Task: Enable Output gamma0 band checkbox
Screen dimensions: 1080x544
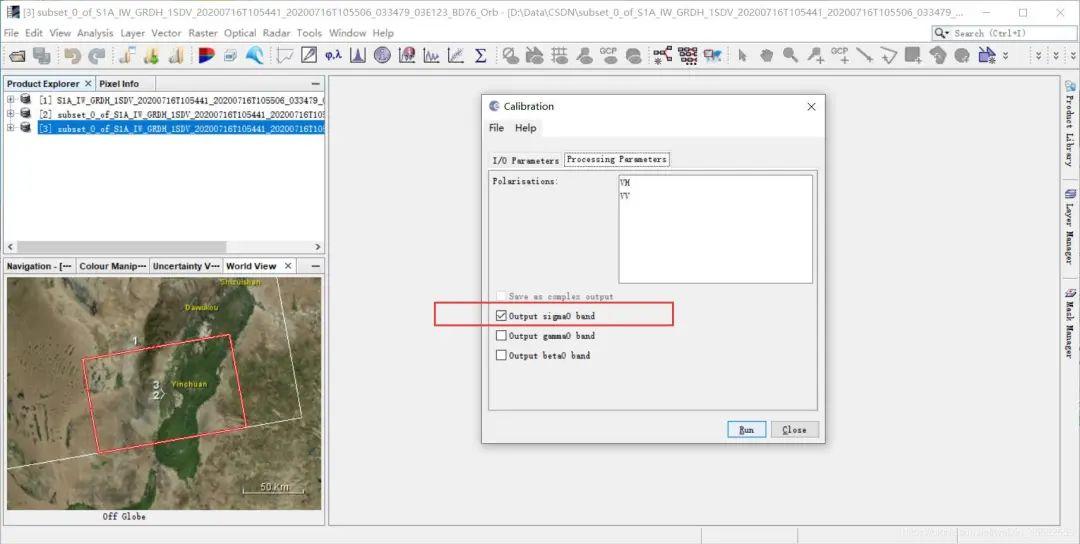Action: pos(501,336)
